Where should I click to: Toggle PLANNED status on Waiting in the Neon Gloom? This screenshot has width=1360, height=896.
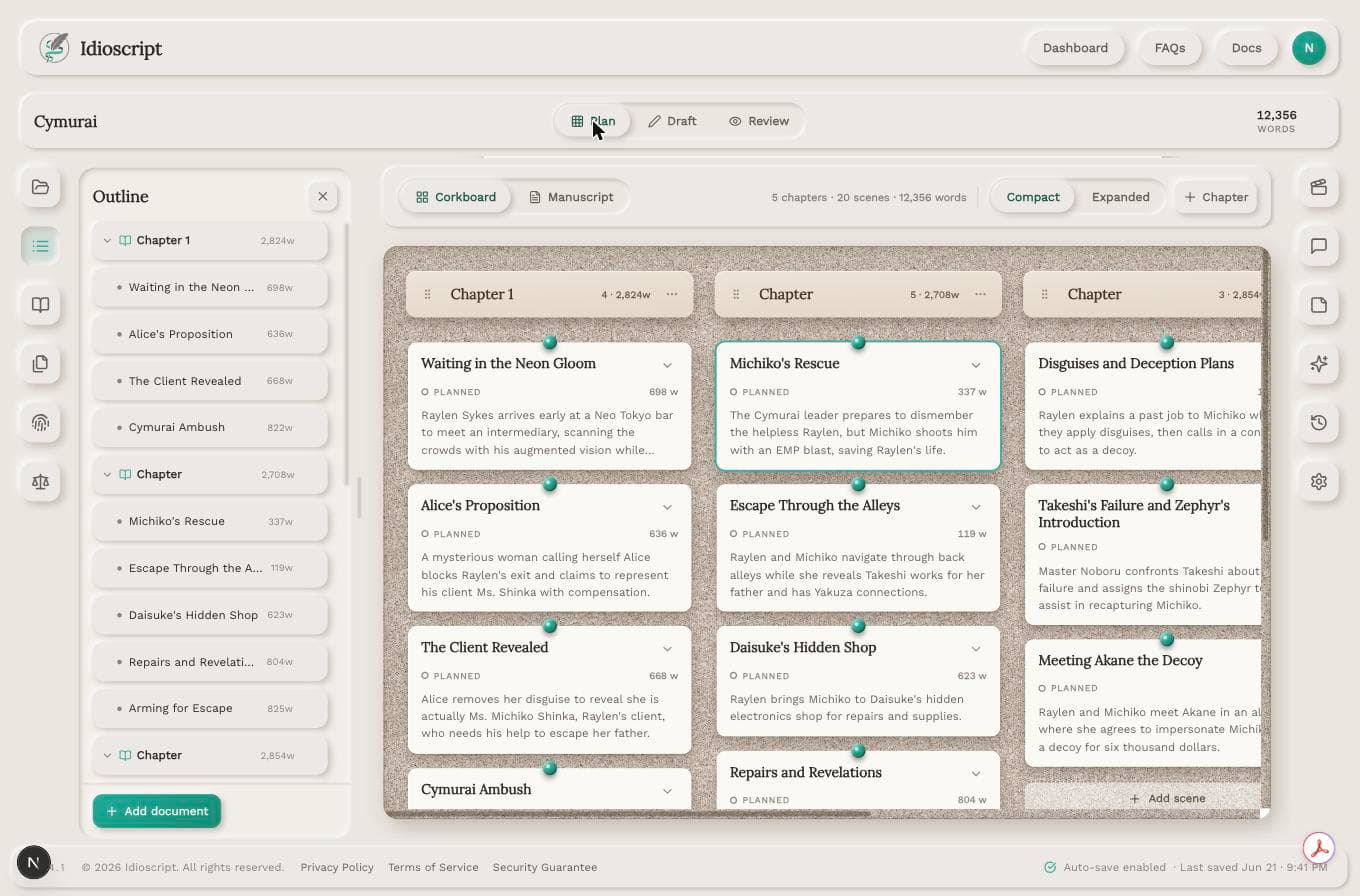click(x=451, y=392)
